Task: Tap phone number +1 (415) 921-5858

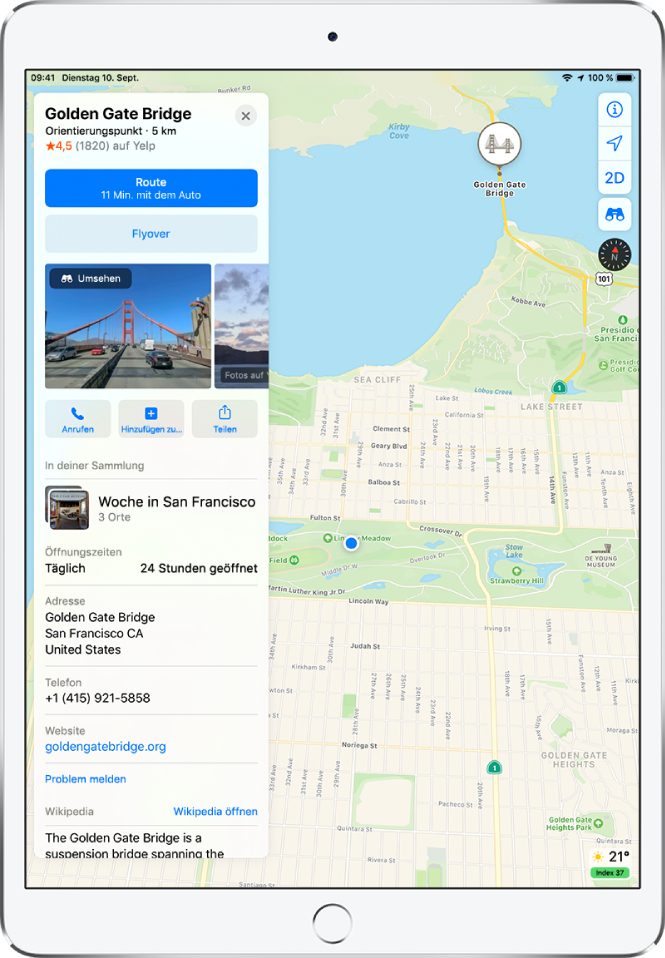Action: point(98,698)
